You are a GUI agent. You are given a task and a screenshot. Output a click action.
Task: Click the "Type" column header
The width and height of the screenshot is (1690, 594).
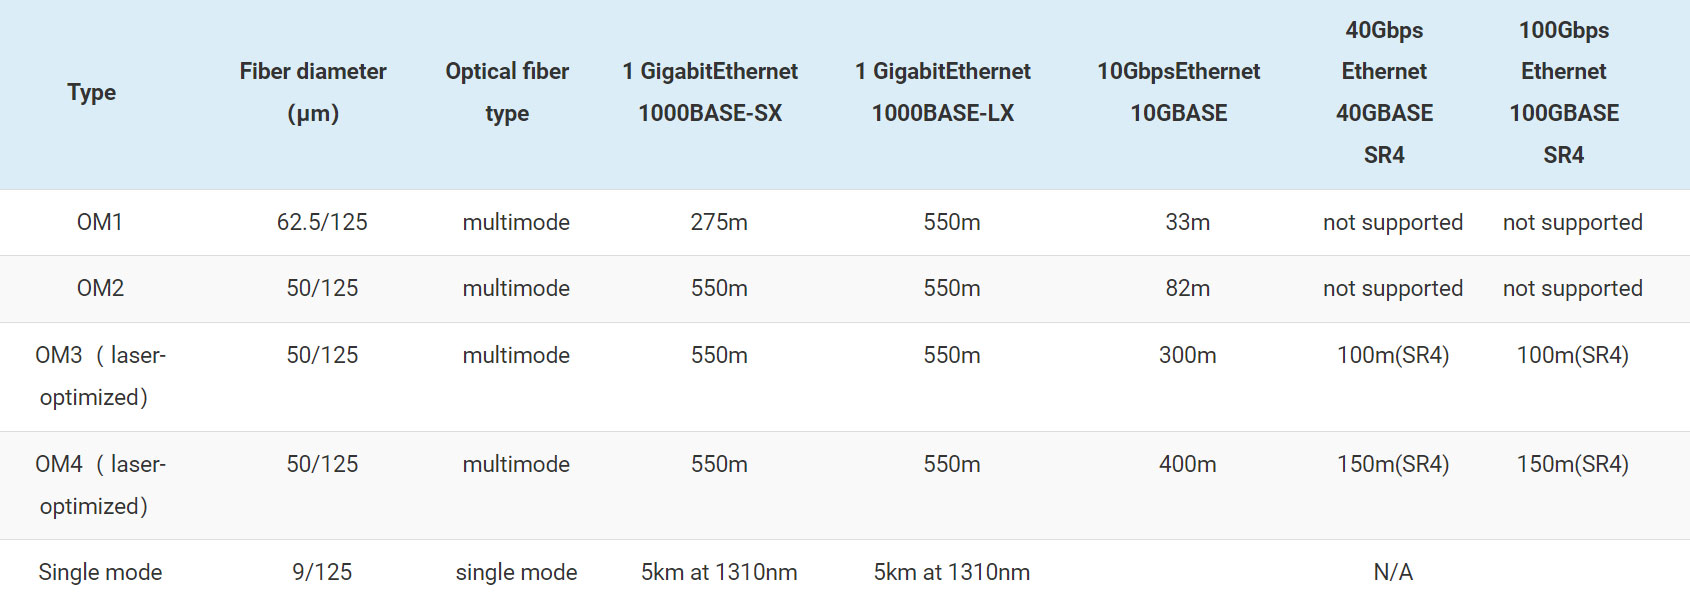[x=92, y=93]
